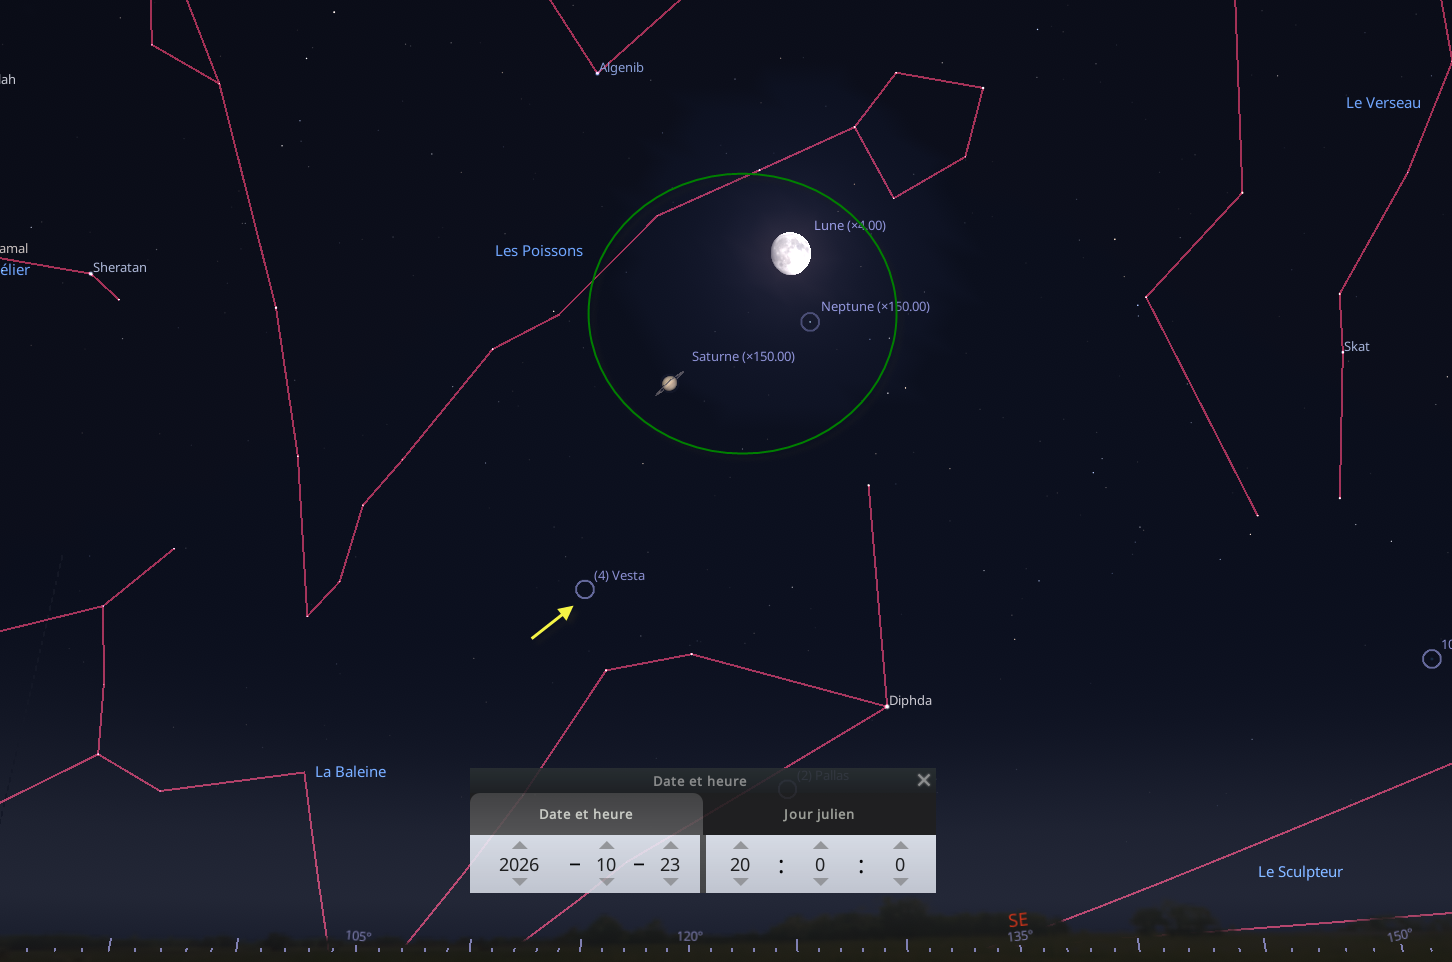Decrease the minutes with the down arrow
Image resolution: width=1452 pixels, height=962 pixels.
[820, 882]
